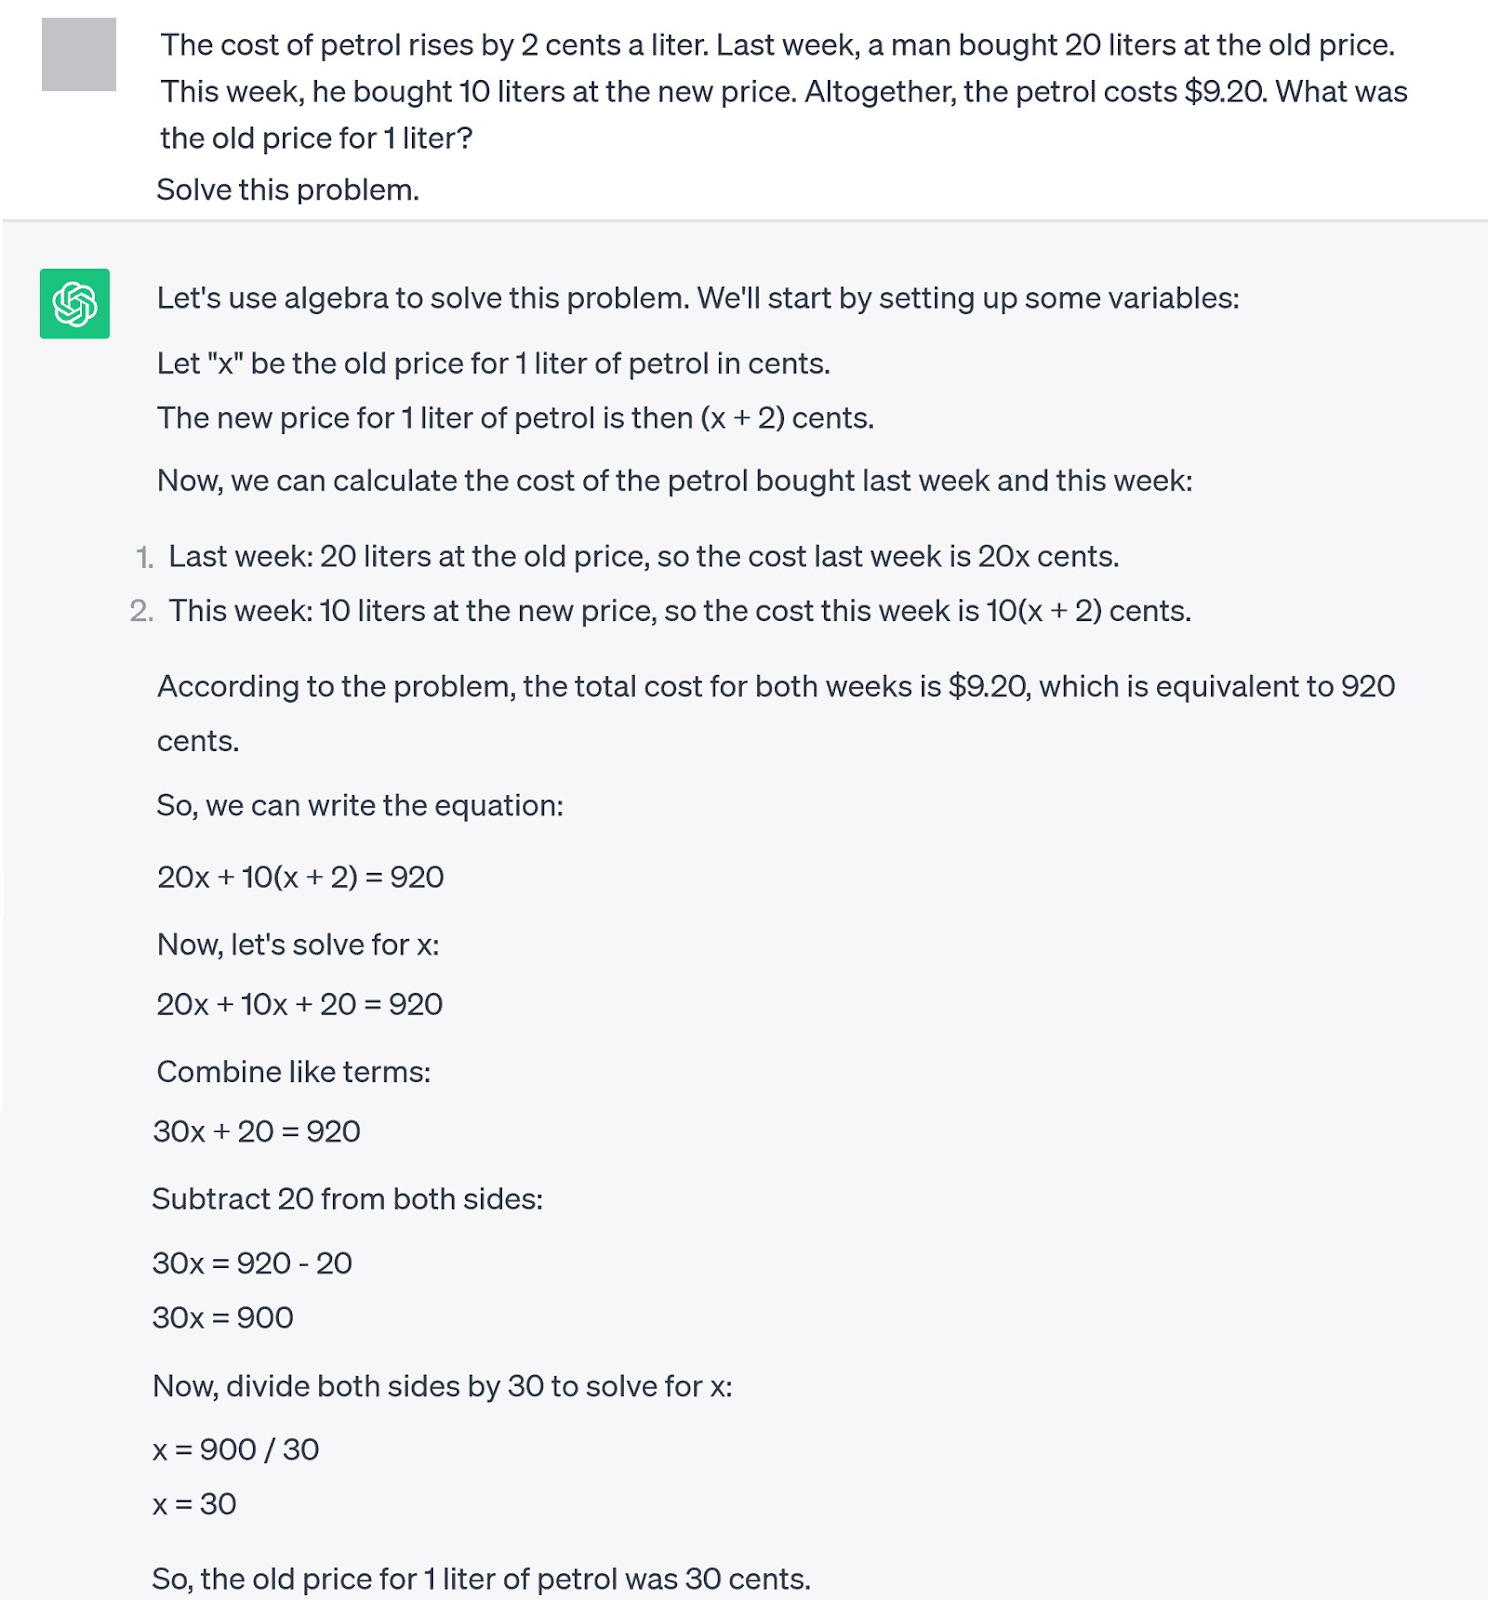The width and height of the screenshot is (1488, 1600).
Task: Click the green ChatGPT logo icon
Action: click(x=75, y=304)
